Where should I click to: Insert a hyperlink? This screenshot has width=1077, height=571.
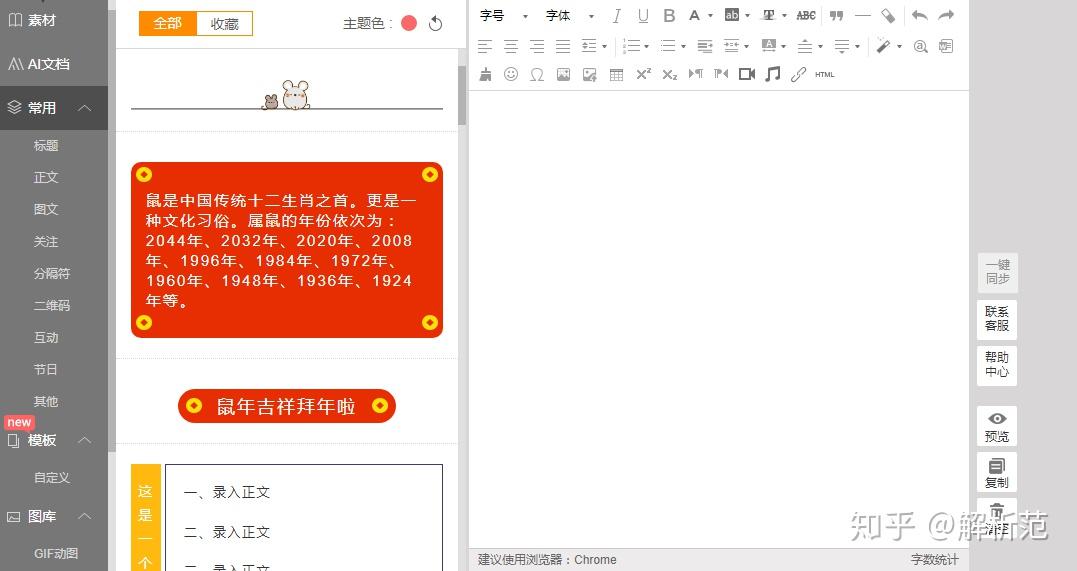(798, 74)
